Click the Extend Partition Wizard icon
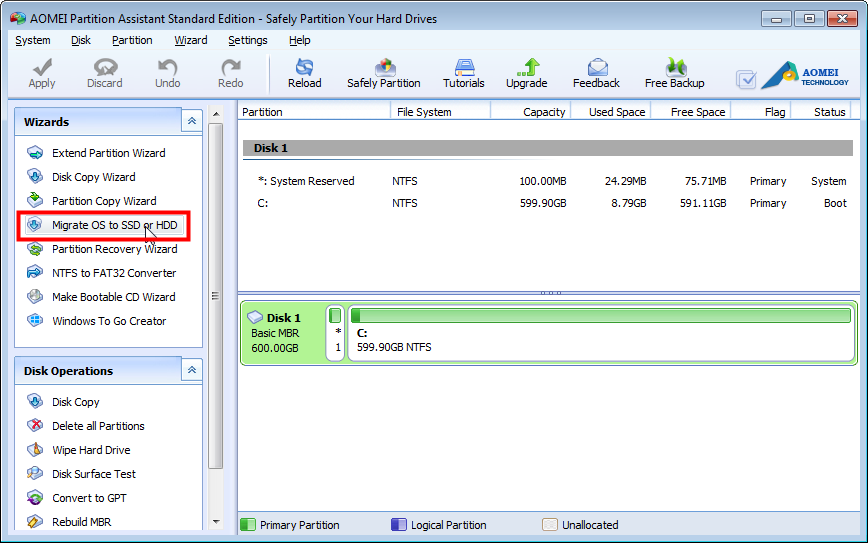The image size is (868, 543). (x=35, y=152)
